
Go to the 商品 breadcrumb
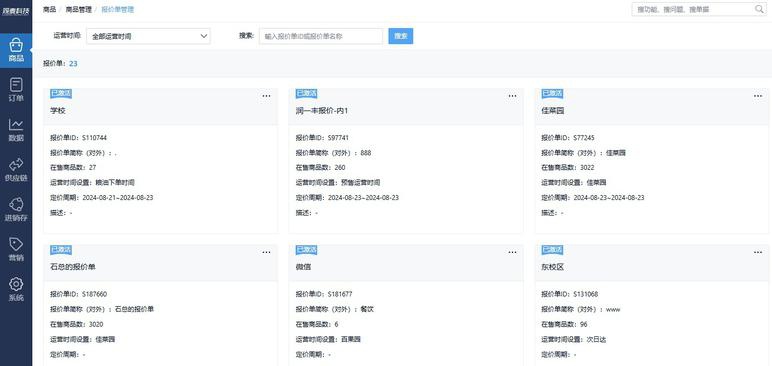(x=49, y=9)
